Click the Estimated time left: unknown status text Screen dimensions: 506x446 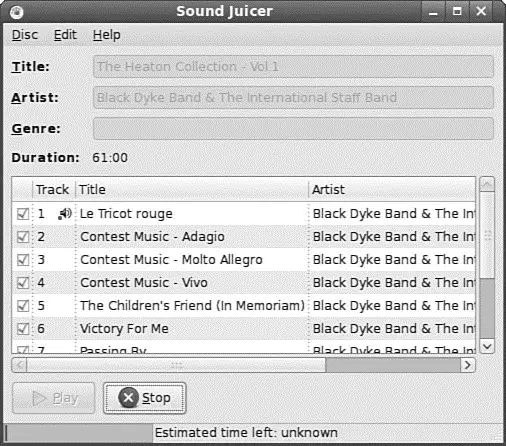coord(246,433)
